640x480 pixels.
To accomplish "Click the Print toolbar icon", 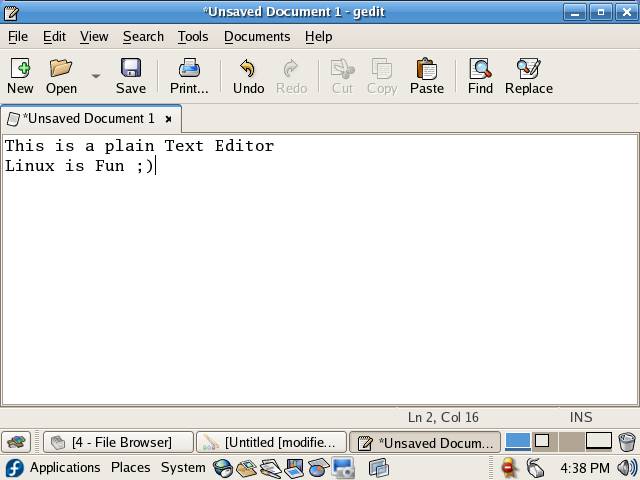I will click(189, 69).
